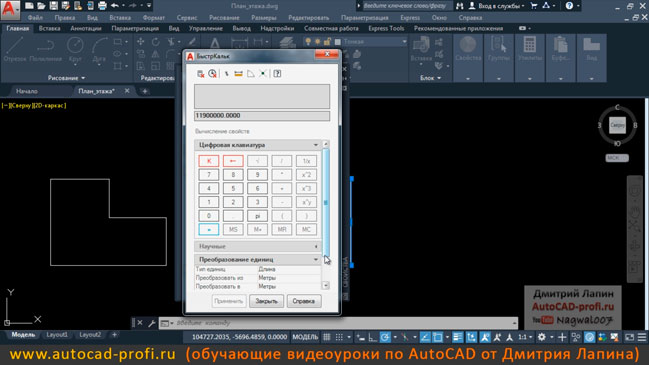Toggle polar tracking in the status bar

point(385,337)
